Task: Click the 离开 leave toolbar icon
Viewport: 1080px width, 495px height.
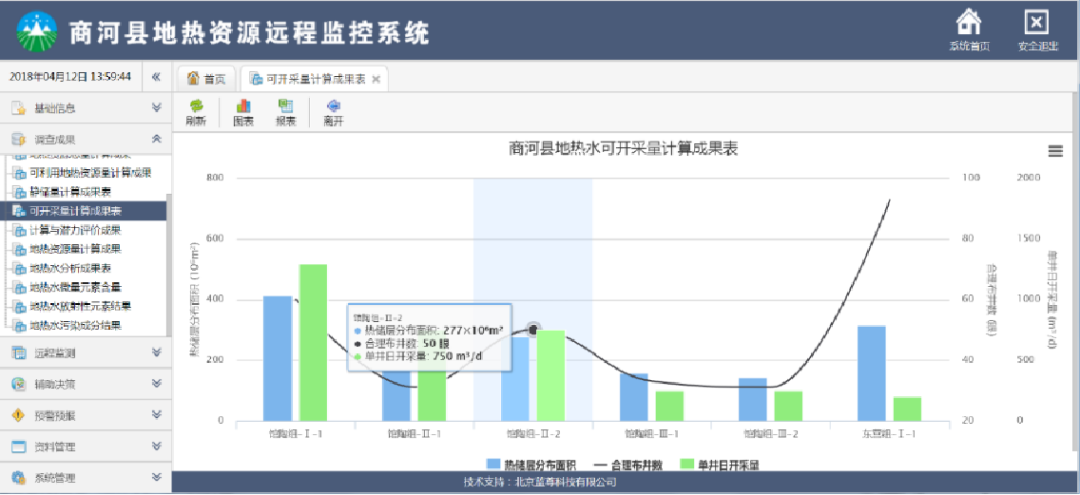Action: [333, 106]
